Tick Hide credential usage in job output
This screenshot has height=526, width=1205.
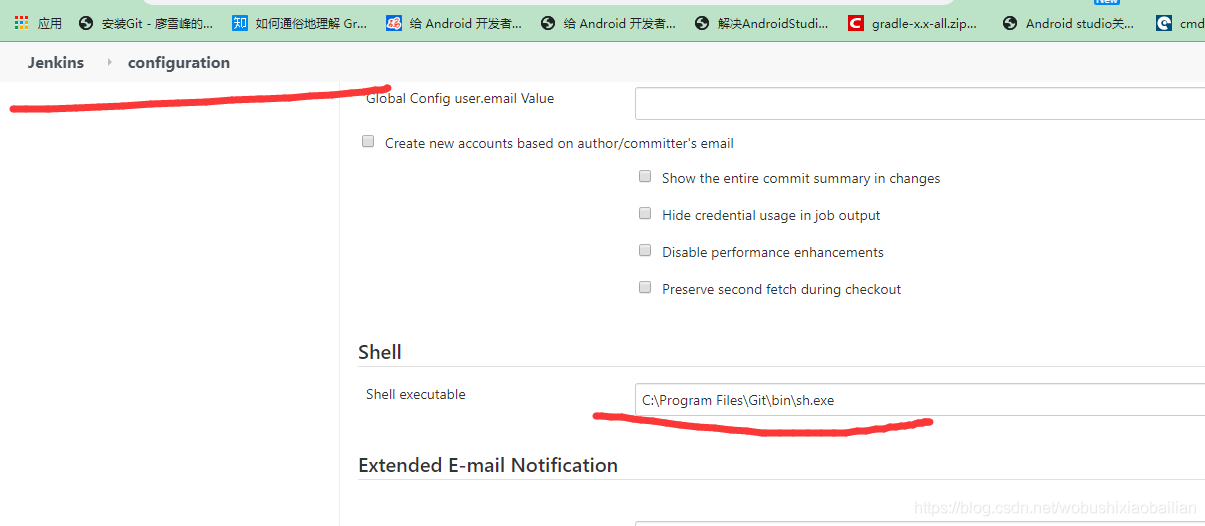pos(645,214)
